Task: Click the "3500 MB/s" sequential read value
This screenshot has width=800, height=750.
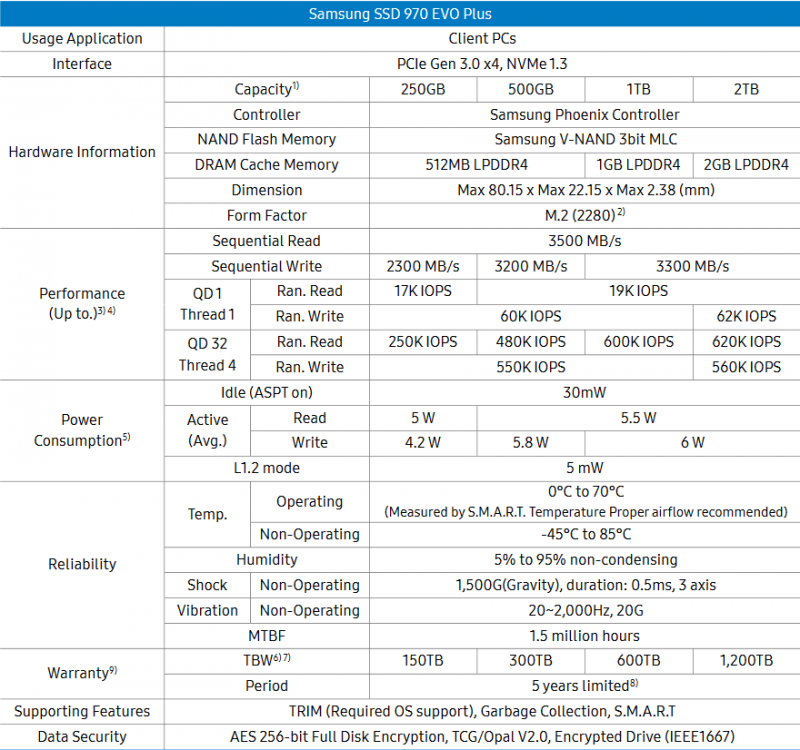Action: [585, 241]
